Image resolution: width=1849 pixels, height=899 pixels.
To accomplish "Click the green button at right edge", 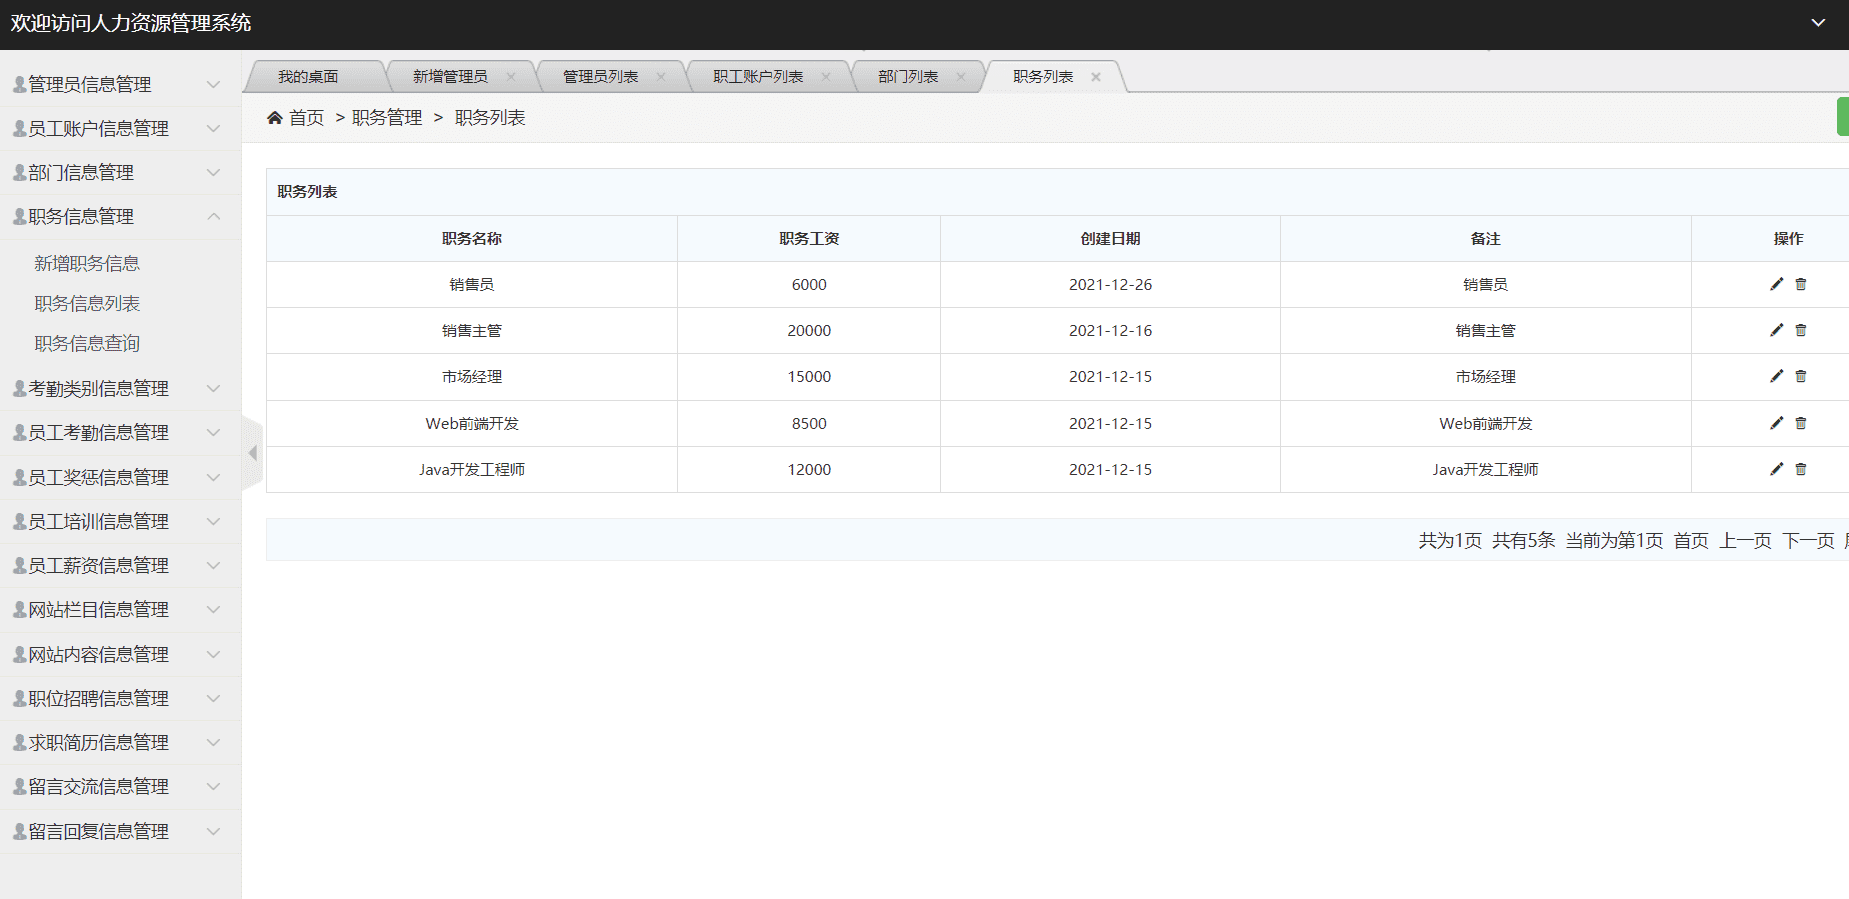I will (1843, 117).
